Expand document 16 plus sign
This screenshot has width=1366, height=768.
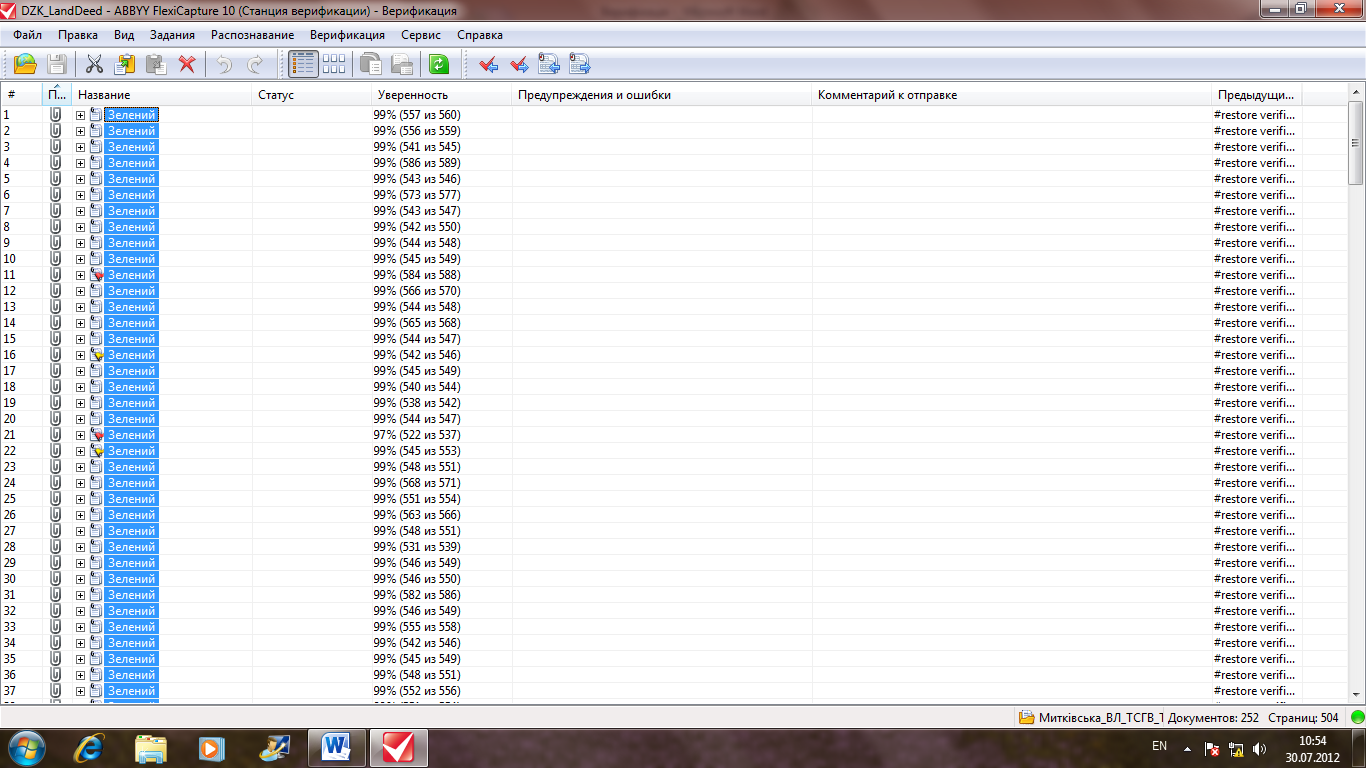tap(81, 355)
